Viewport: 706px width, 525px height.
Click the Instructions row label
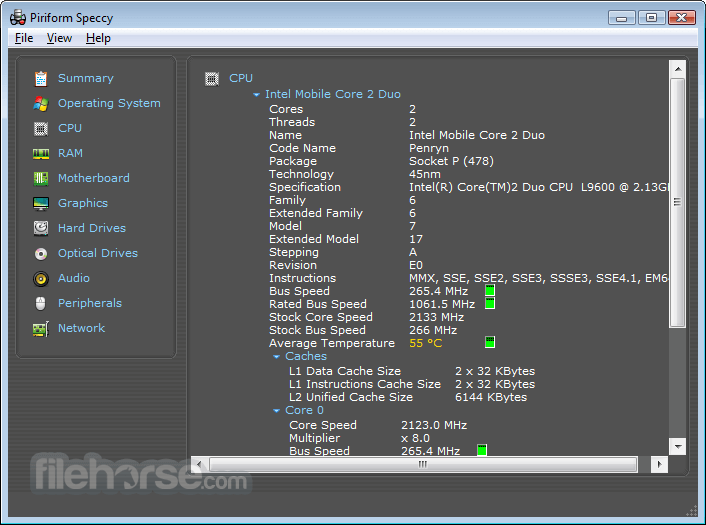(303, 278)
